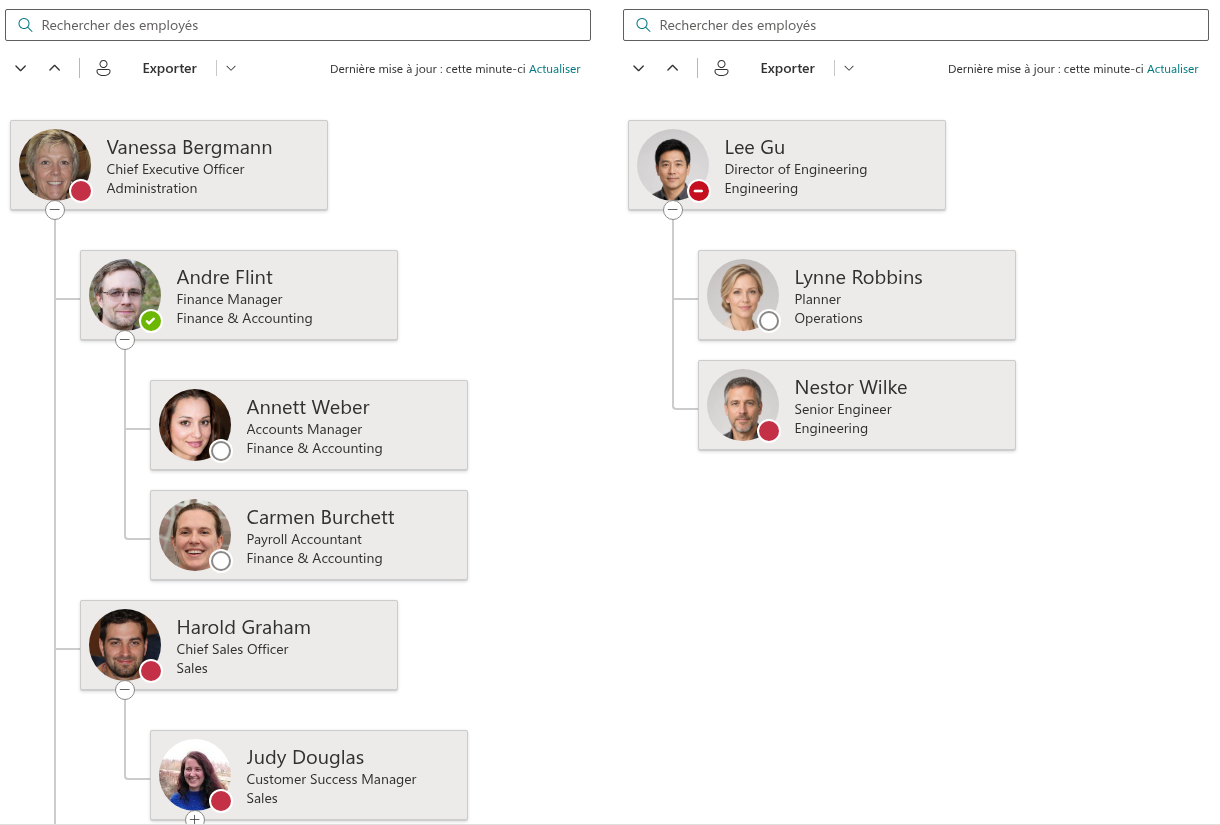Select Vanessa Bergmann name text
The height and width of the screenshot is (825, 1220).
(190, 147)
